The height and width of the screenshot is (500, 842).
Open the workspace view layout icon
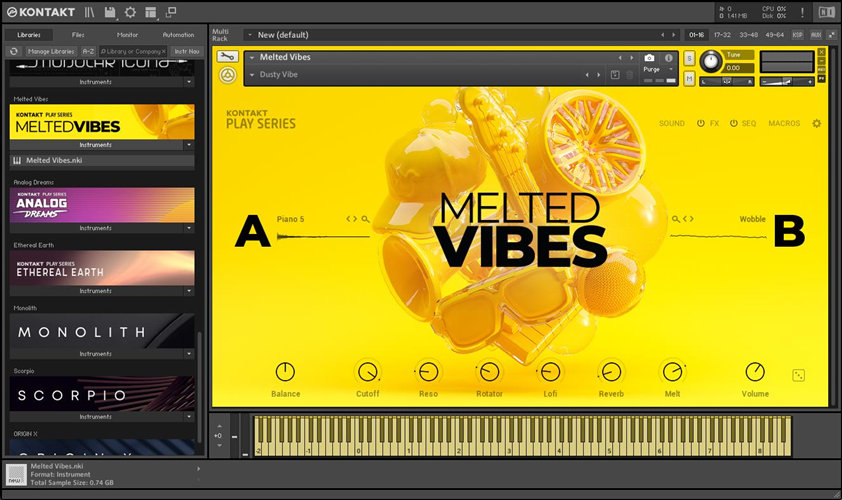click(151, 12)
